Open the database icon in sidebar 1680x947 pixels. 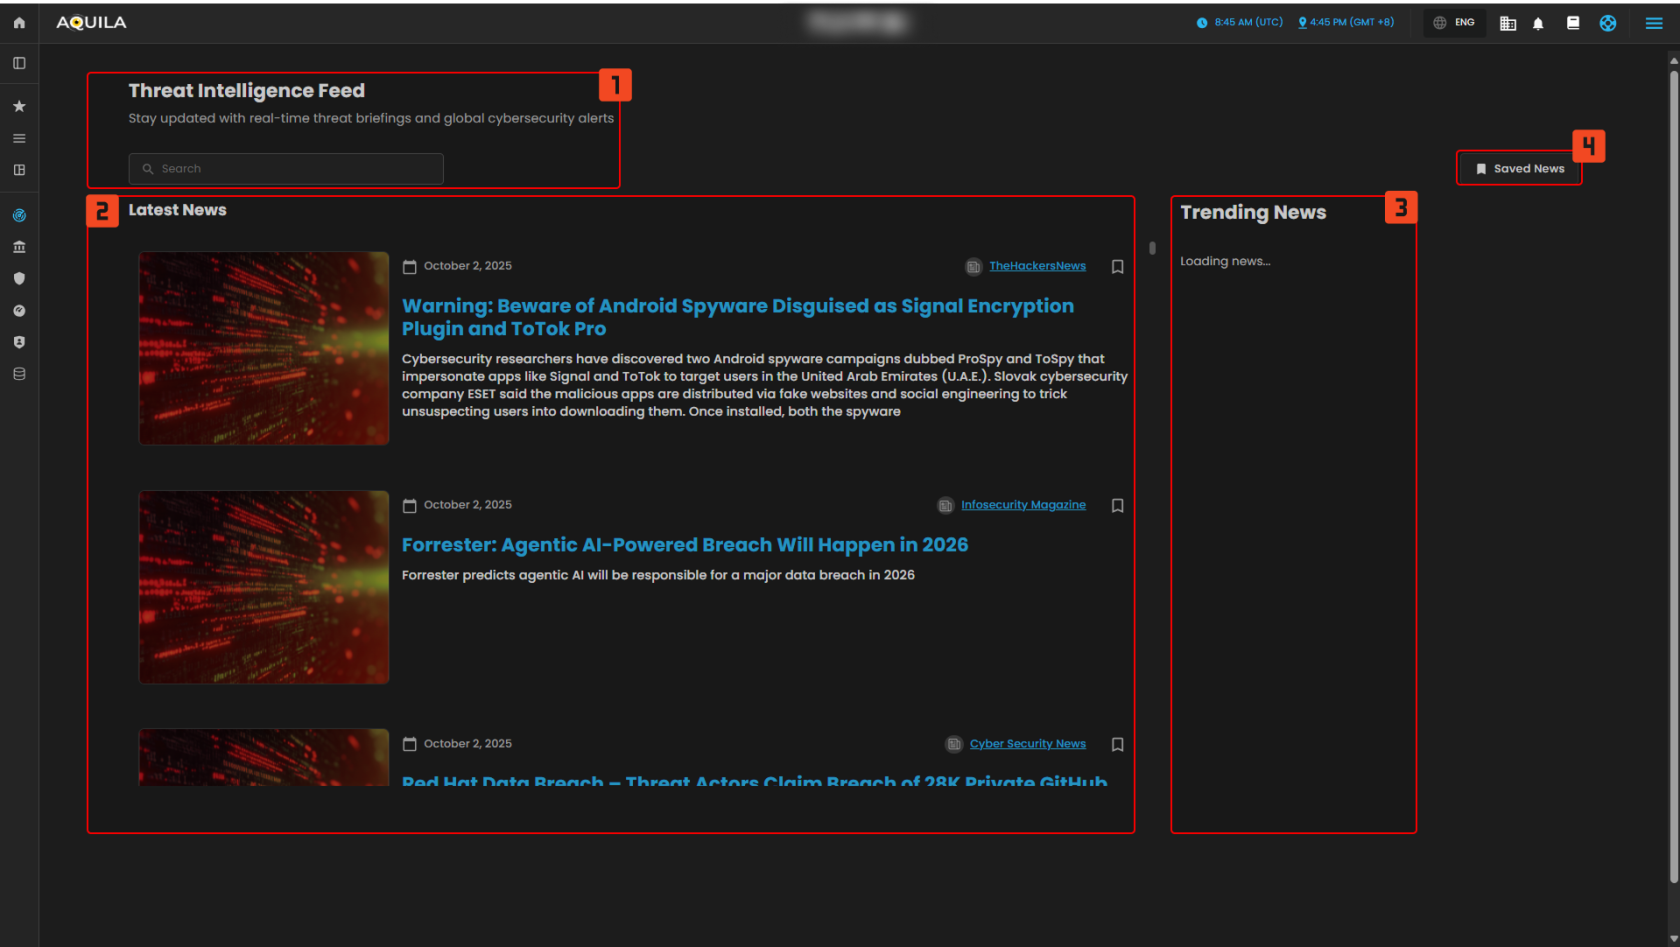(x=19, y=374)
